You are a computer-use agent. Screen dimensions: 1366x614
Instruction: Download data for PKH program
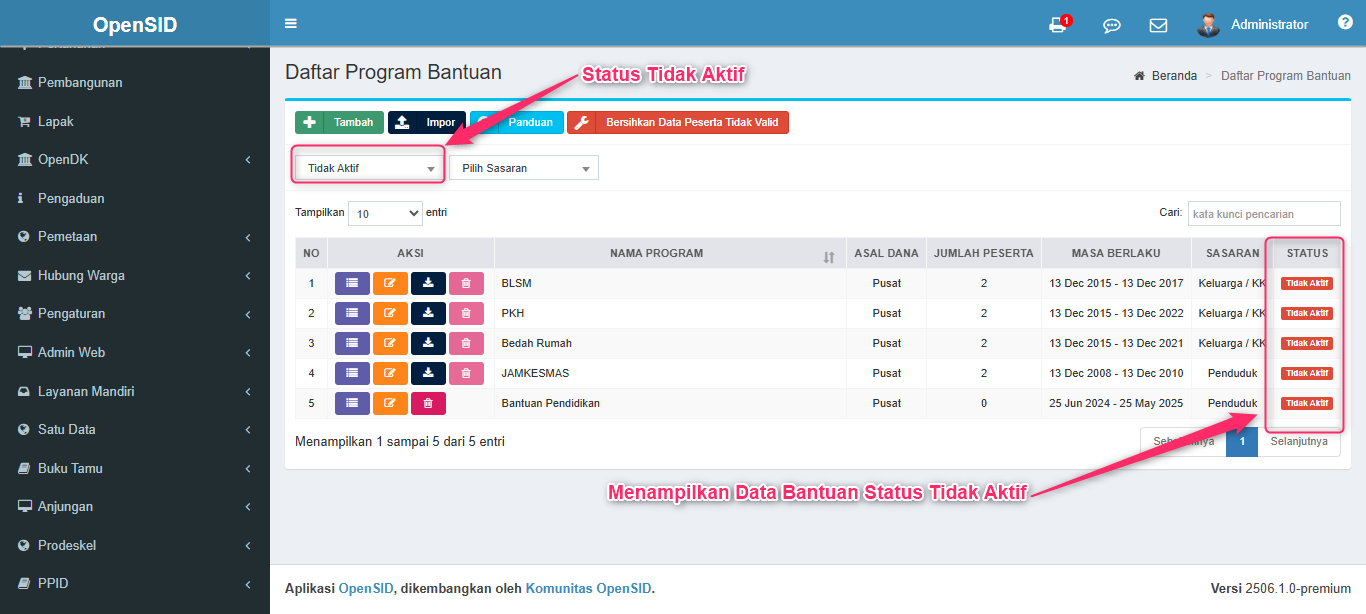tap(428, 313)
